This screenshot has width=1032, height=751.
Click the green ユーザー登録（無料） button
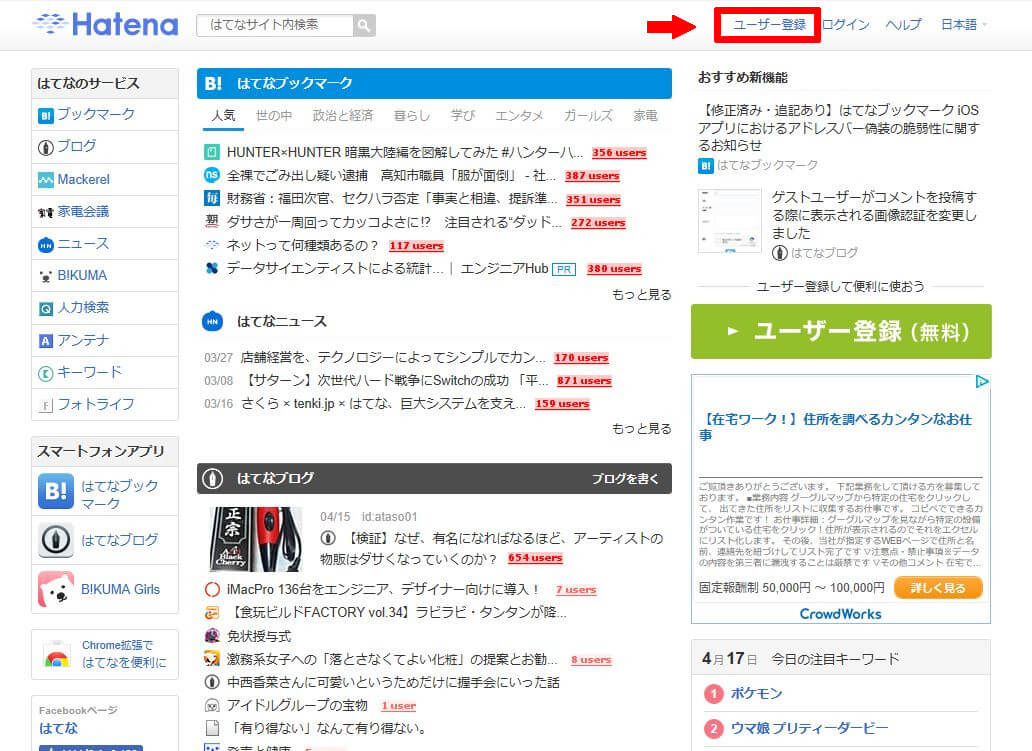pos(841,331)
